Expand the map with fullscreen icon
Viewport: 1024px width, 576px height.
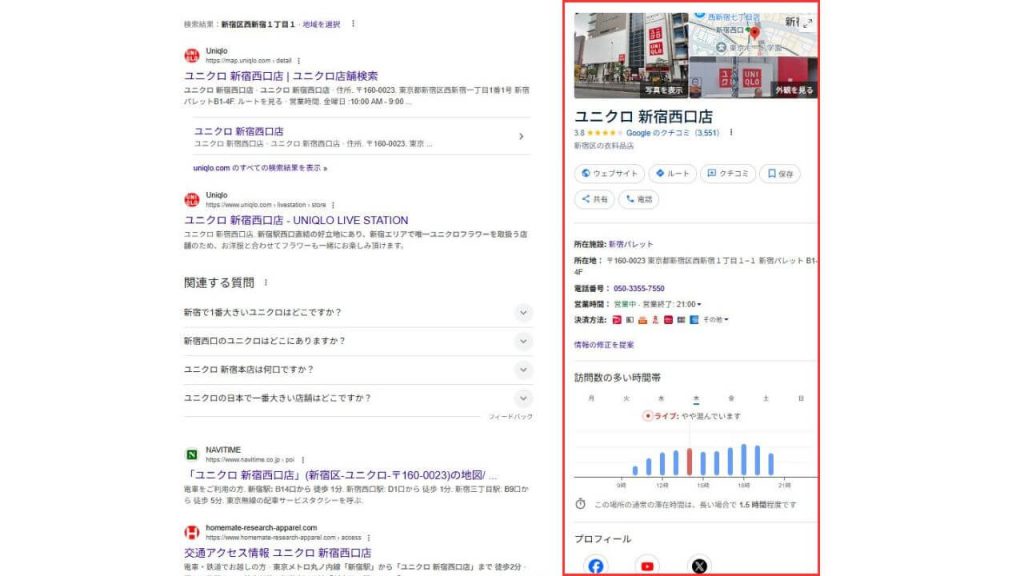tap(808, 24)
